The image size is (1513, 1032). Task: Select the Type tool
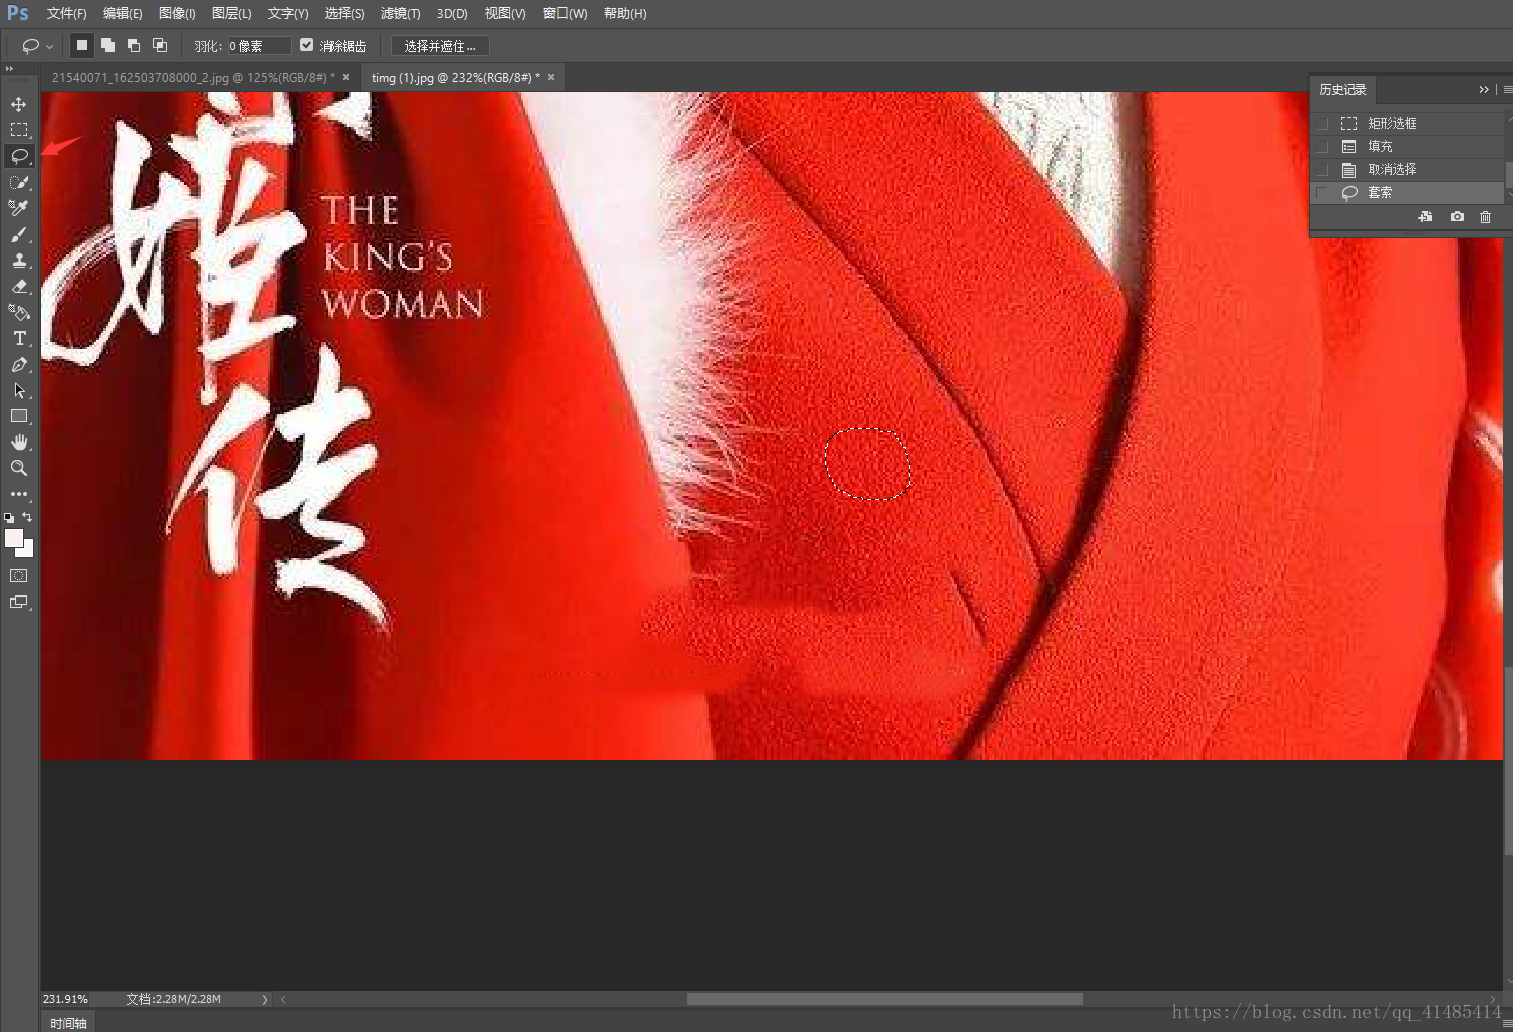(19, 338)
